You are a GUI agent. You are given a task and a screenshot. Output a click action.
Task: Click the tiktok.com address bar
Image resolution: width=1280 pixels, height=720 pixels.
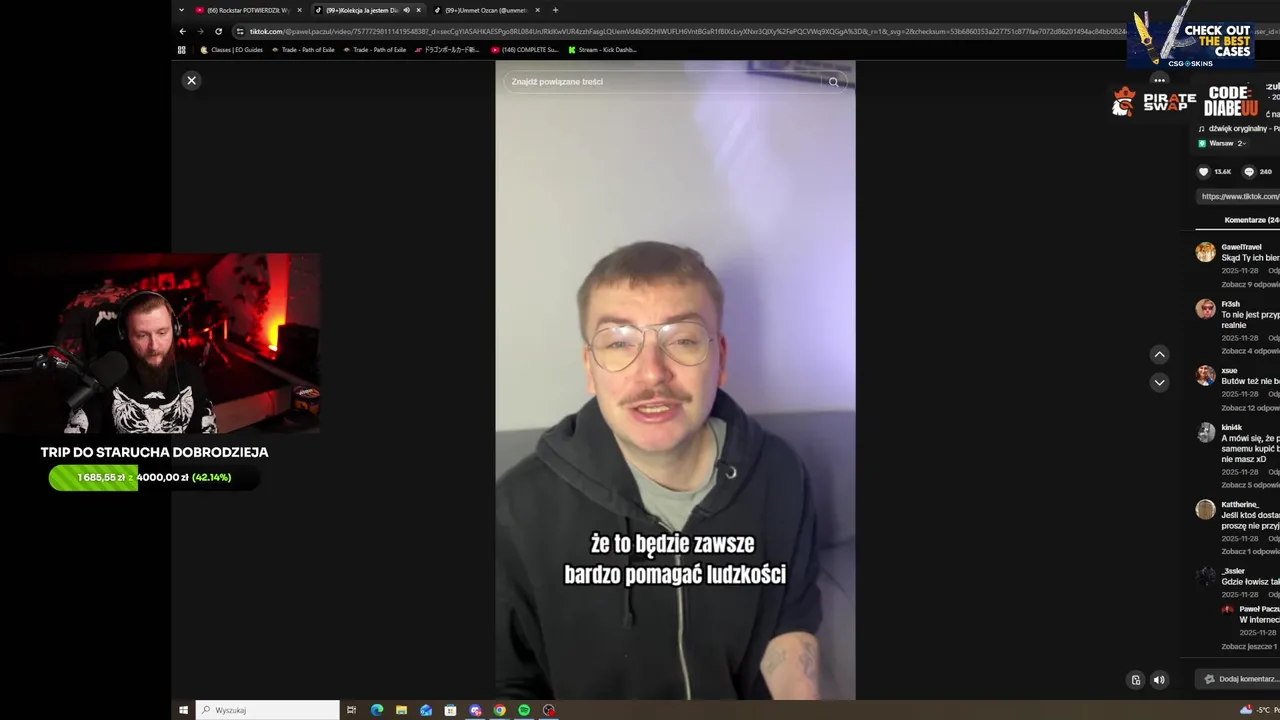click(x=680, y=31)
